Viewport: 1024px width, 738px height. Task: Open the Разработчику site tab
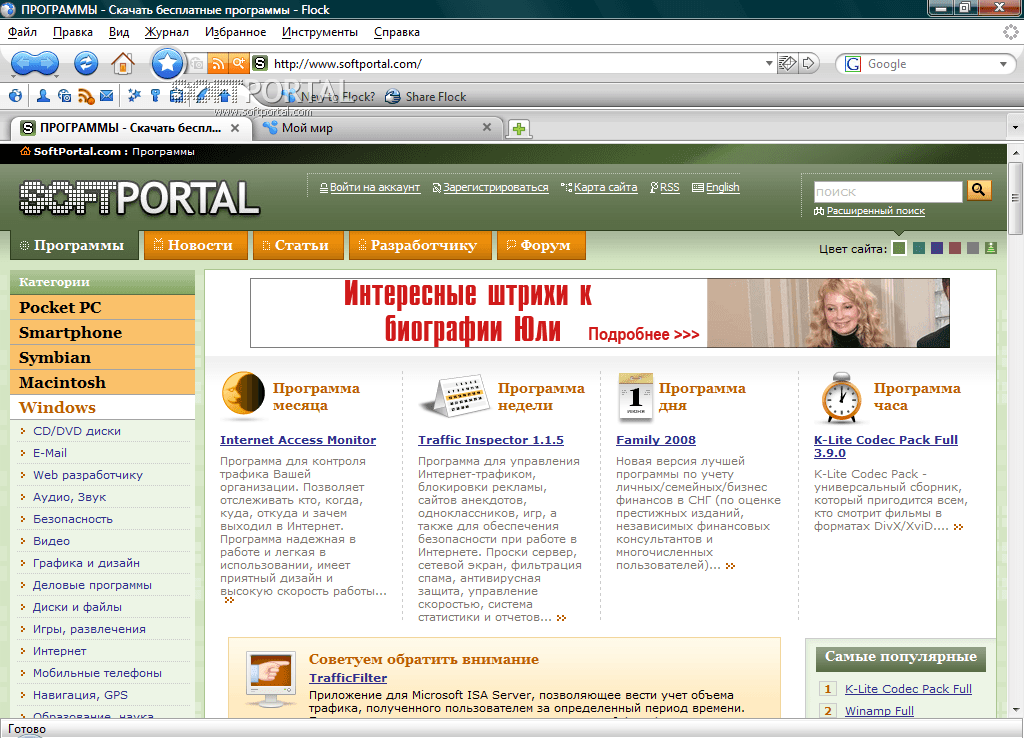coord(419,246)
